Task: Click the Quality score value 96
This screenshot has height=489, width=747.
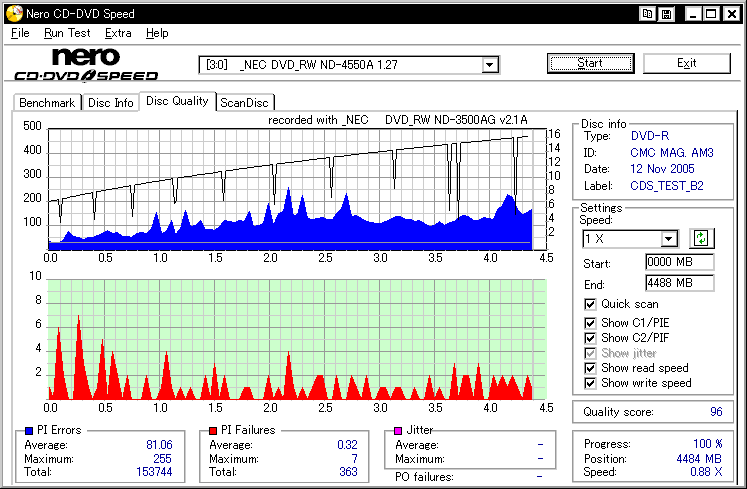Action: 716,412
